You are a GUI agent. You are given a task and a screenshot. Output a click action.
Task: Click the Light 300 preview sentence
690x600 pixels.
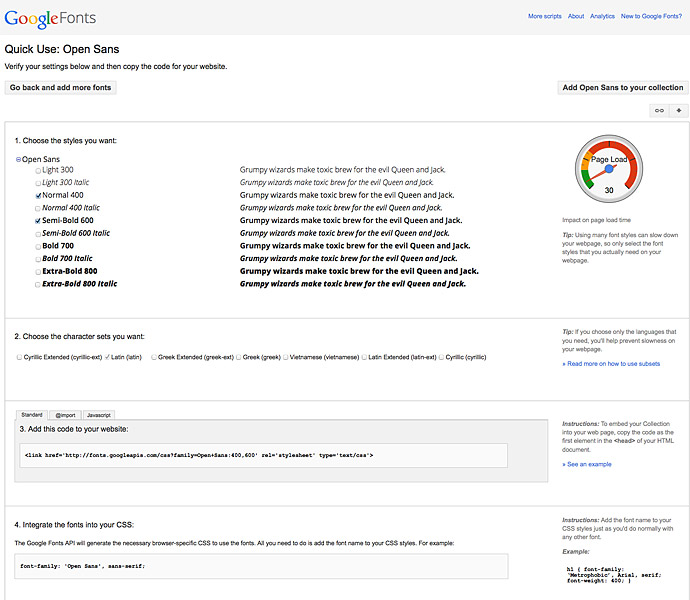(343, 170)
